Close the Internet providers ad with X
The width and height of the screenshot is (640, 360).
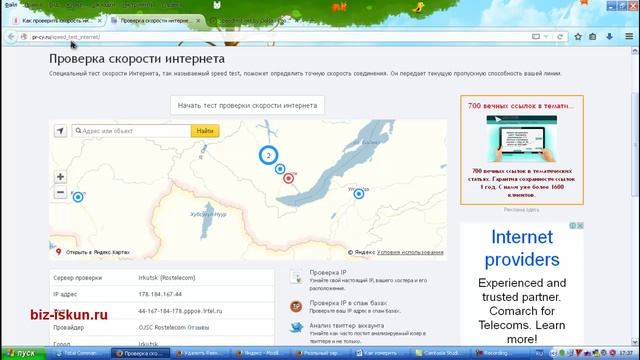pyautogui.click(x=580, y=225)
